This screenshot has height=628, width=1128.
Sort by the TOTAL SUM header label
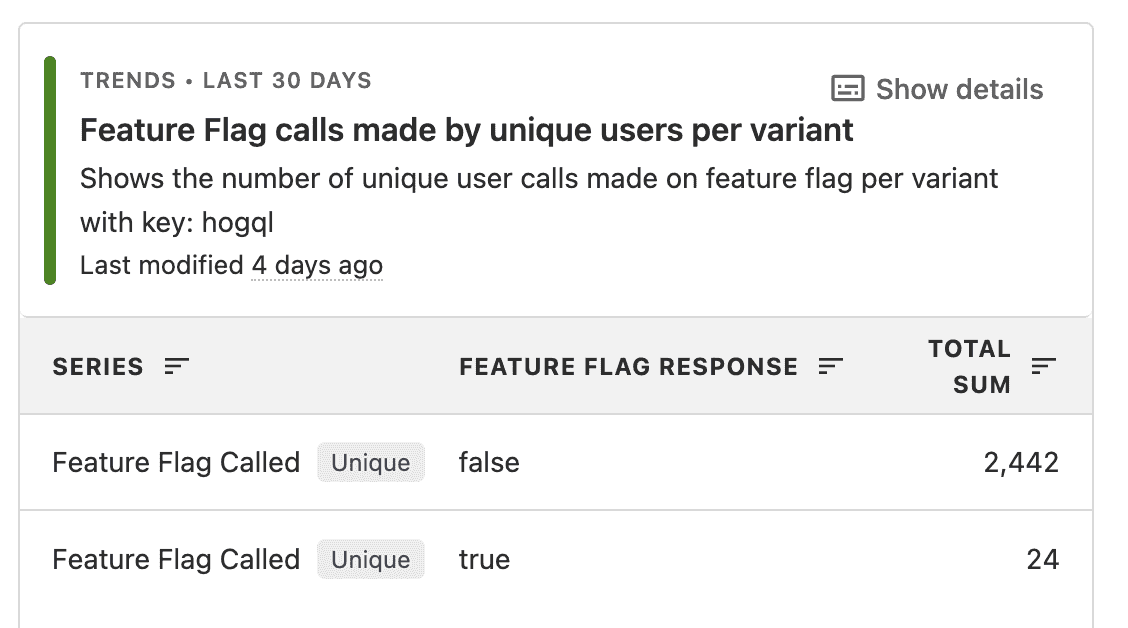click(x=969, y=366)
